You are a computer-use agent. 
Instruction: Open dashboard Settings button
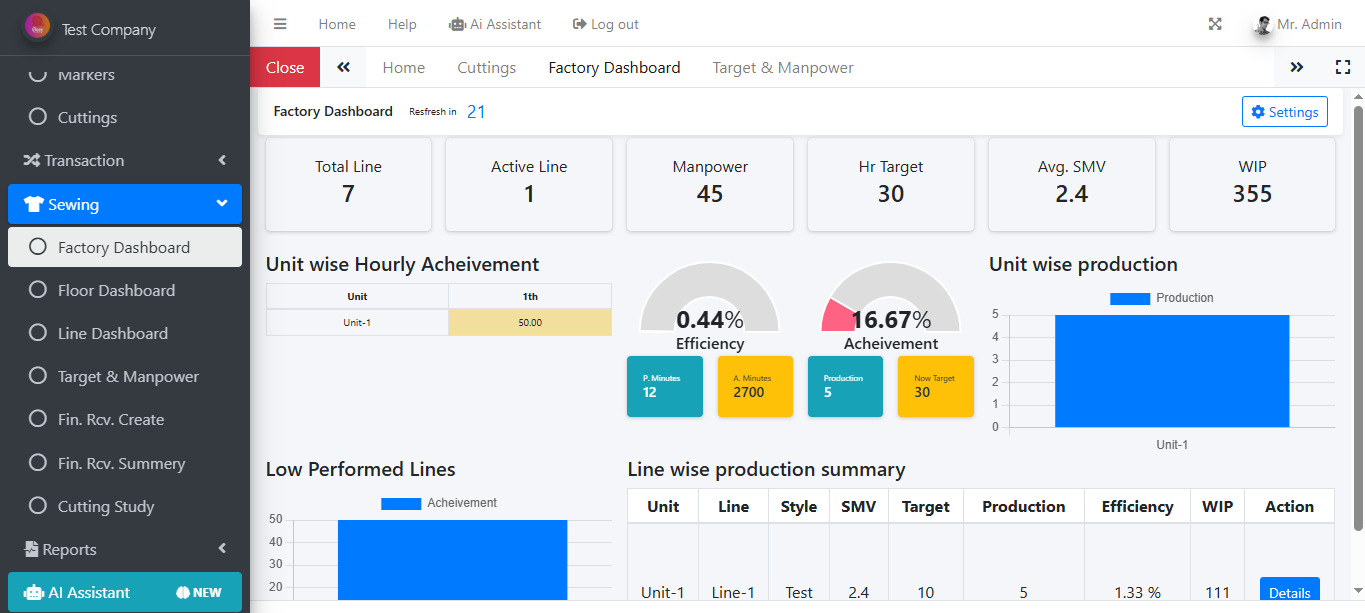[x=1285, y=112]
